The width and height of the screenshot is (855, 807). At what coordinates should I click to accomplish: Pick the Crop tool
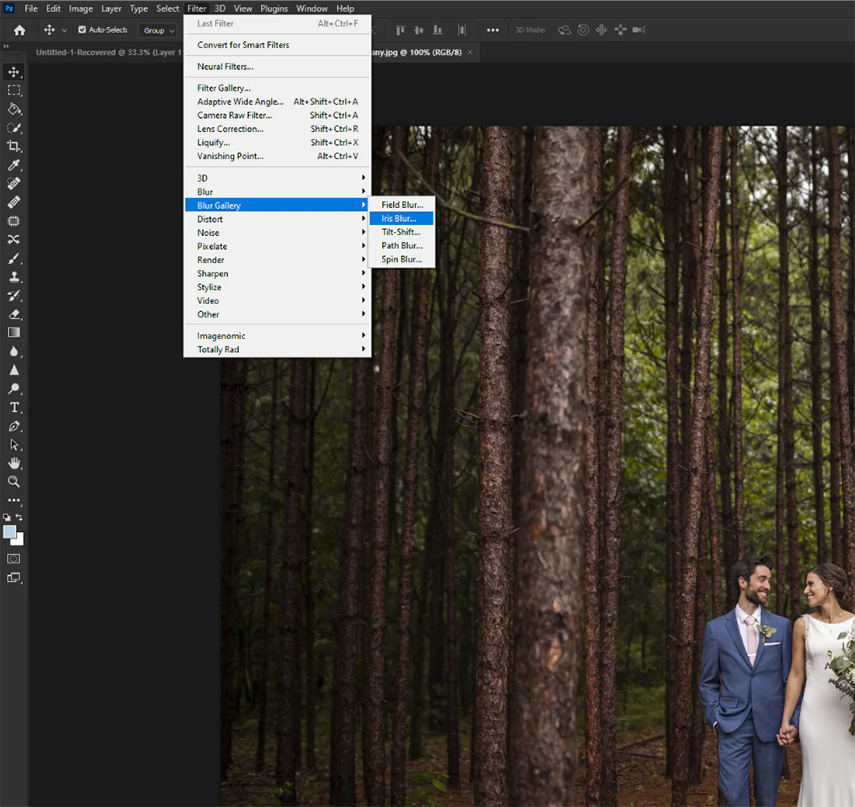coord(14,146)
